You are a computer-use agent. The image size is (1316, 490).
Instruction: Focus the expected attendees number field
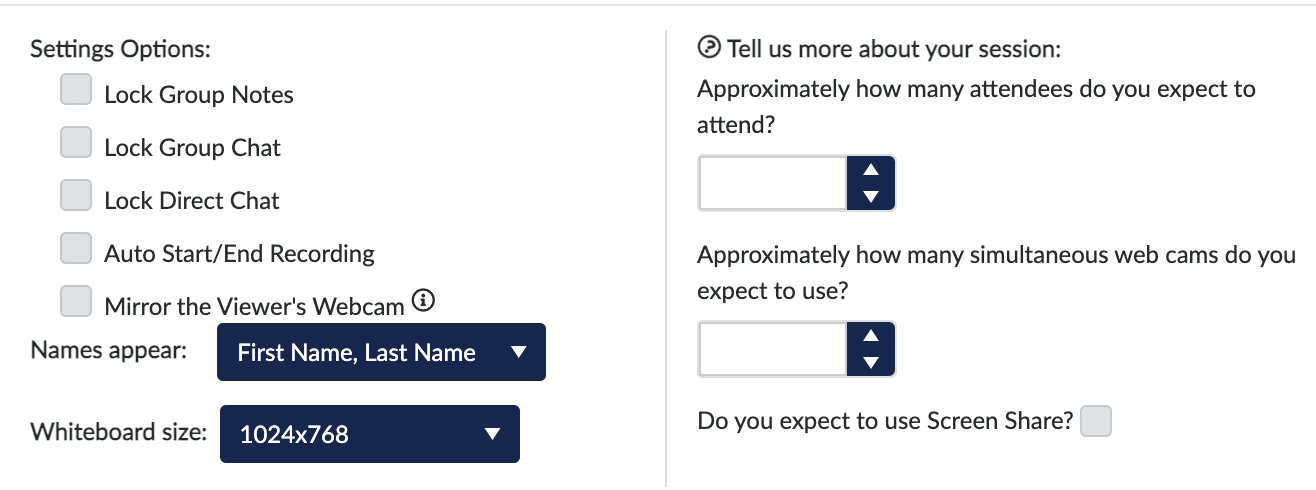[x=772, y=184]
